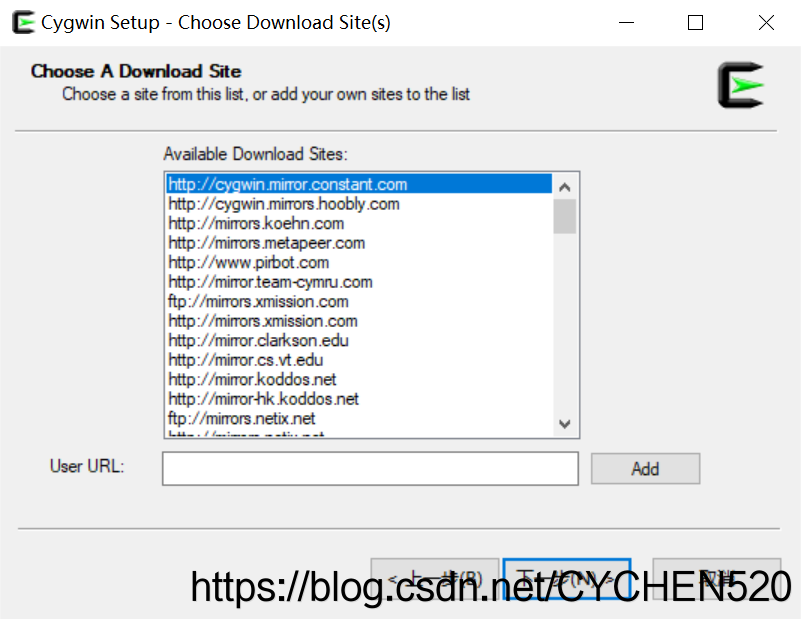Viewport: 801px width, 619px height.
Task: Select http://mirror-hk.koddos.net site
Action: click(359, 398)
